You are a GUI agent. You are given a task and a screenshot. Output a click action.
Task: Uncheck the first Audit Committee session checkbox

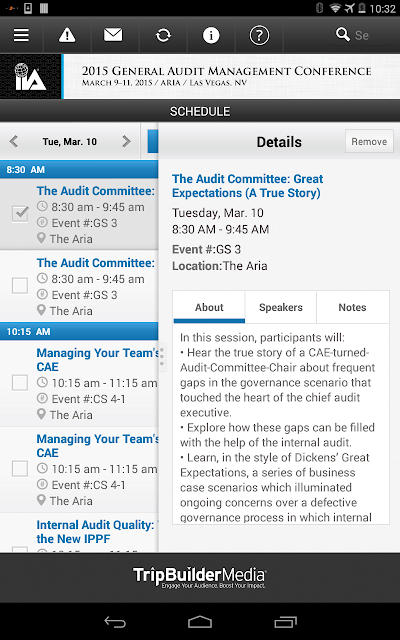(x=20, y=214)
